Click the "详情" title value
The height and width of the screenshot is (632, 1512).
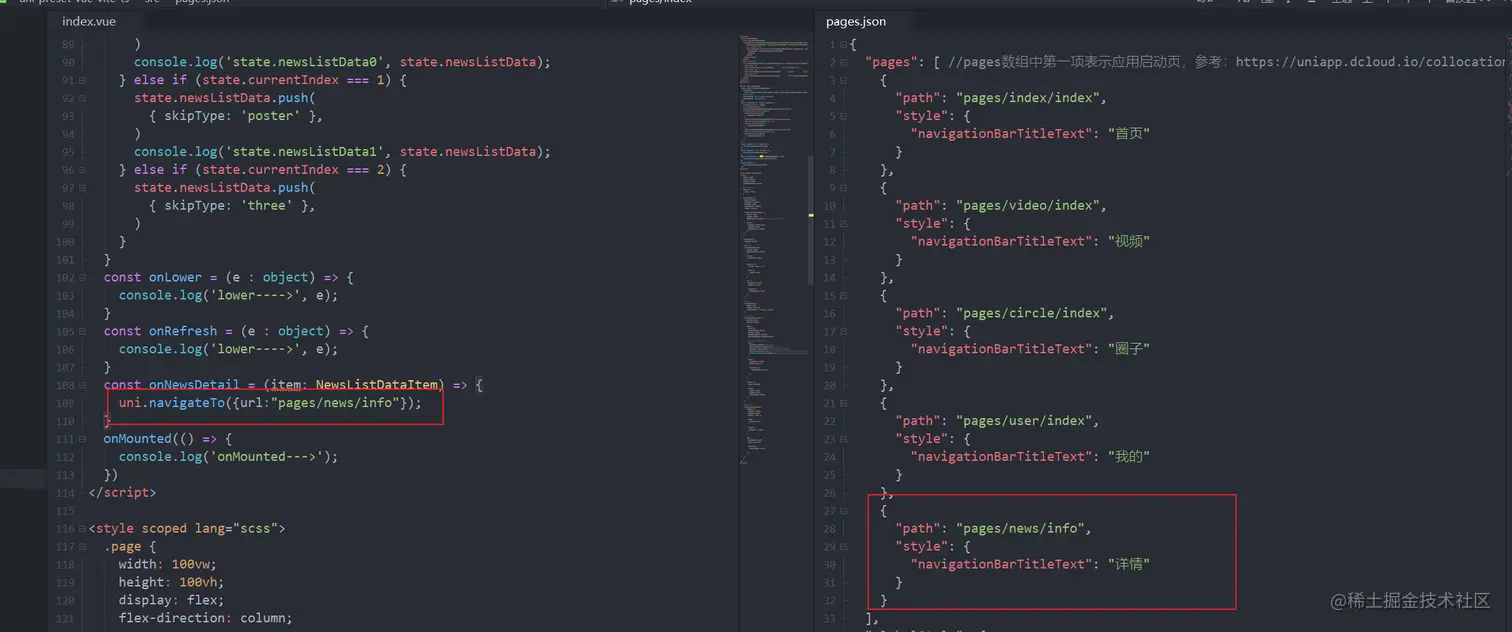tap(1129, 565)
